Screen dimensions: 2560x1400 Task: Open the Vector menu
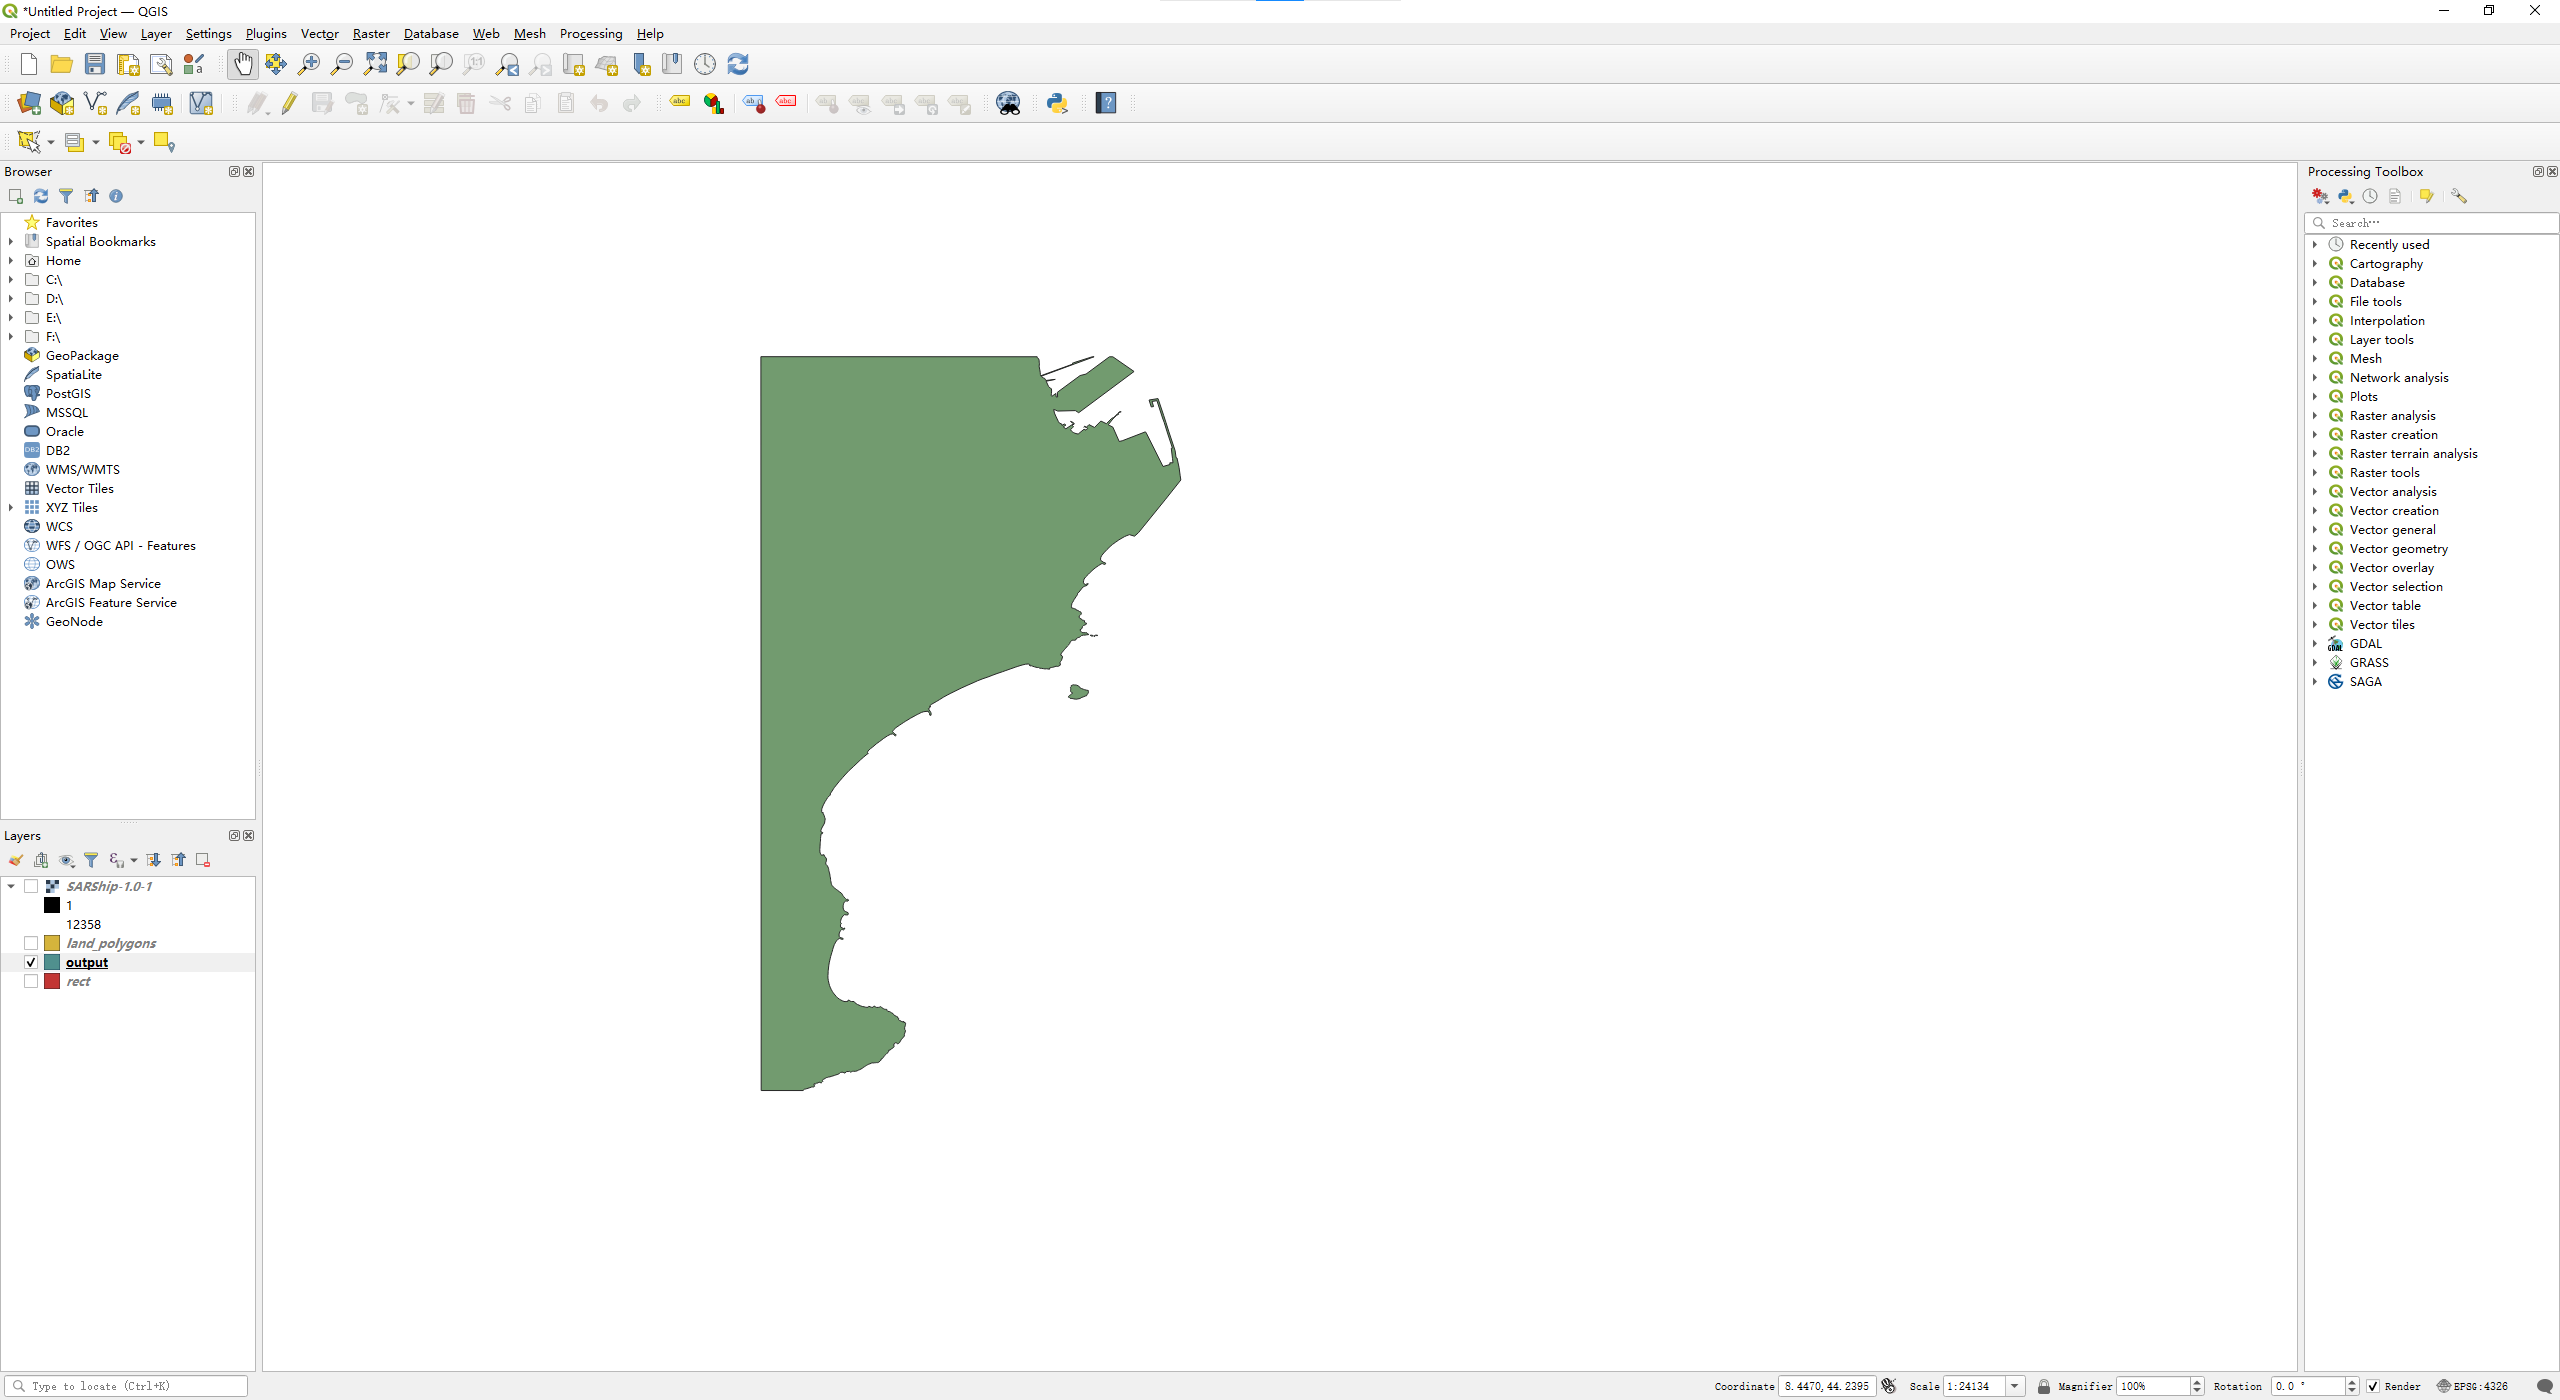click(320, 34)
